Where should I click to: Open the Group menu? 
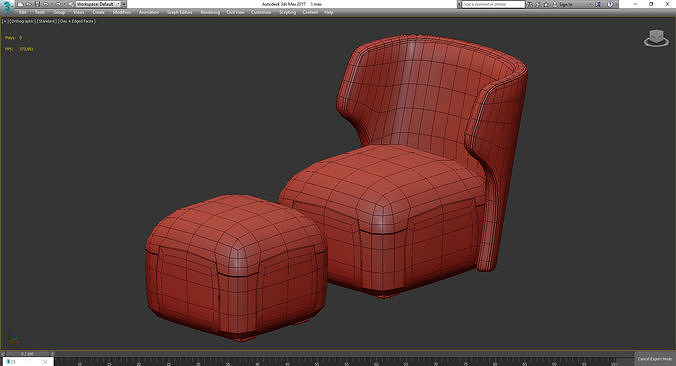[59, 13]
